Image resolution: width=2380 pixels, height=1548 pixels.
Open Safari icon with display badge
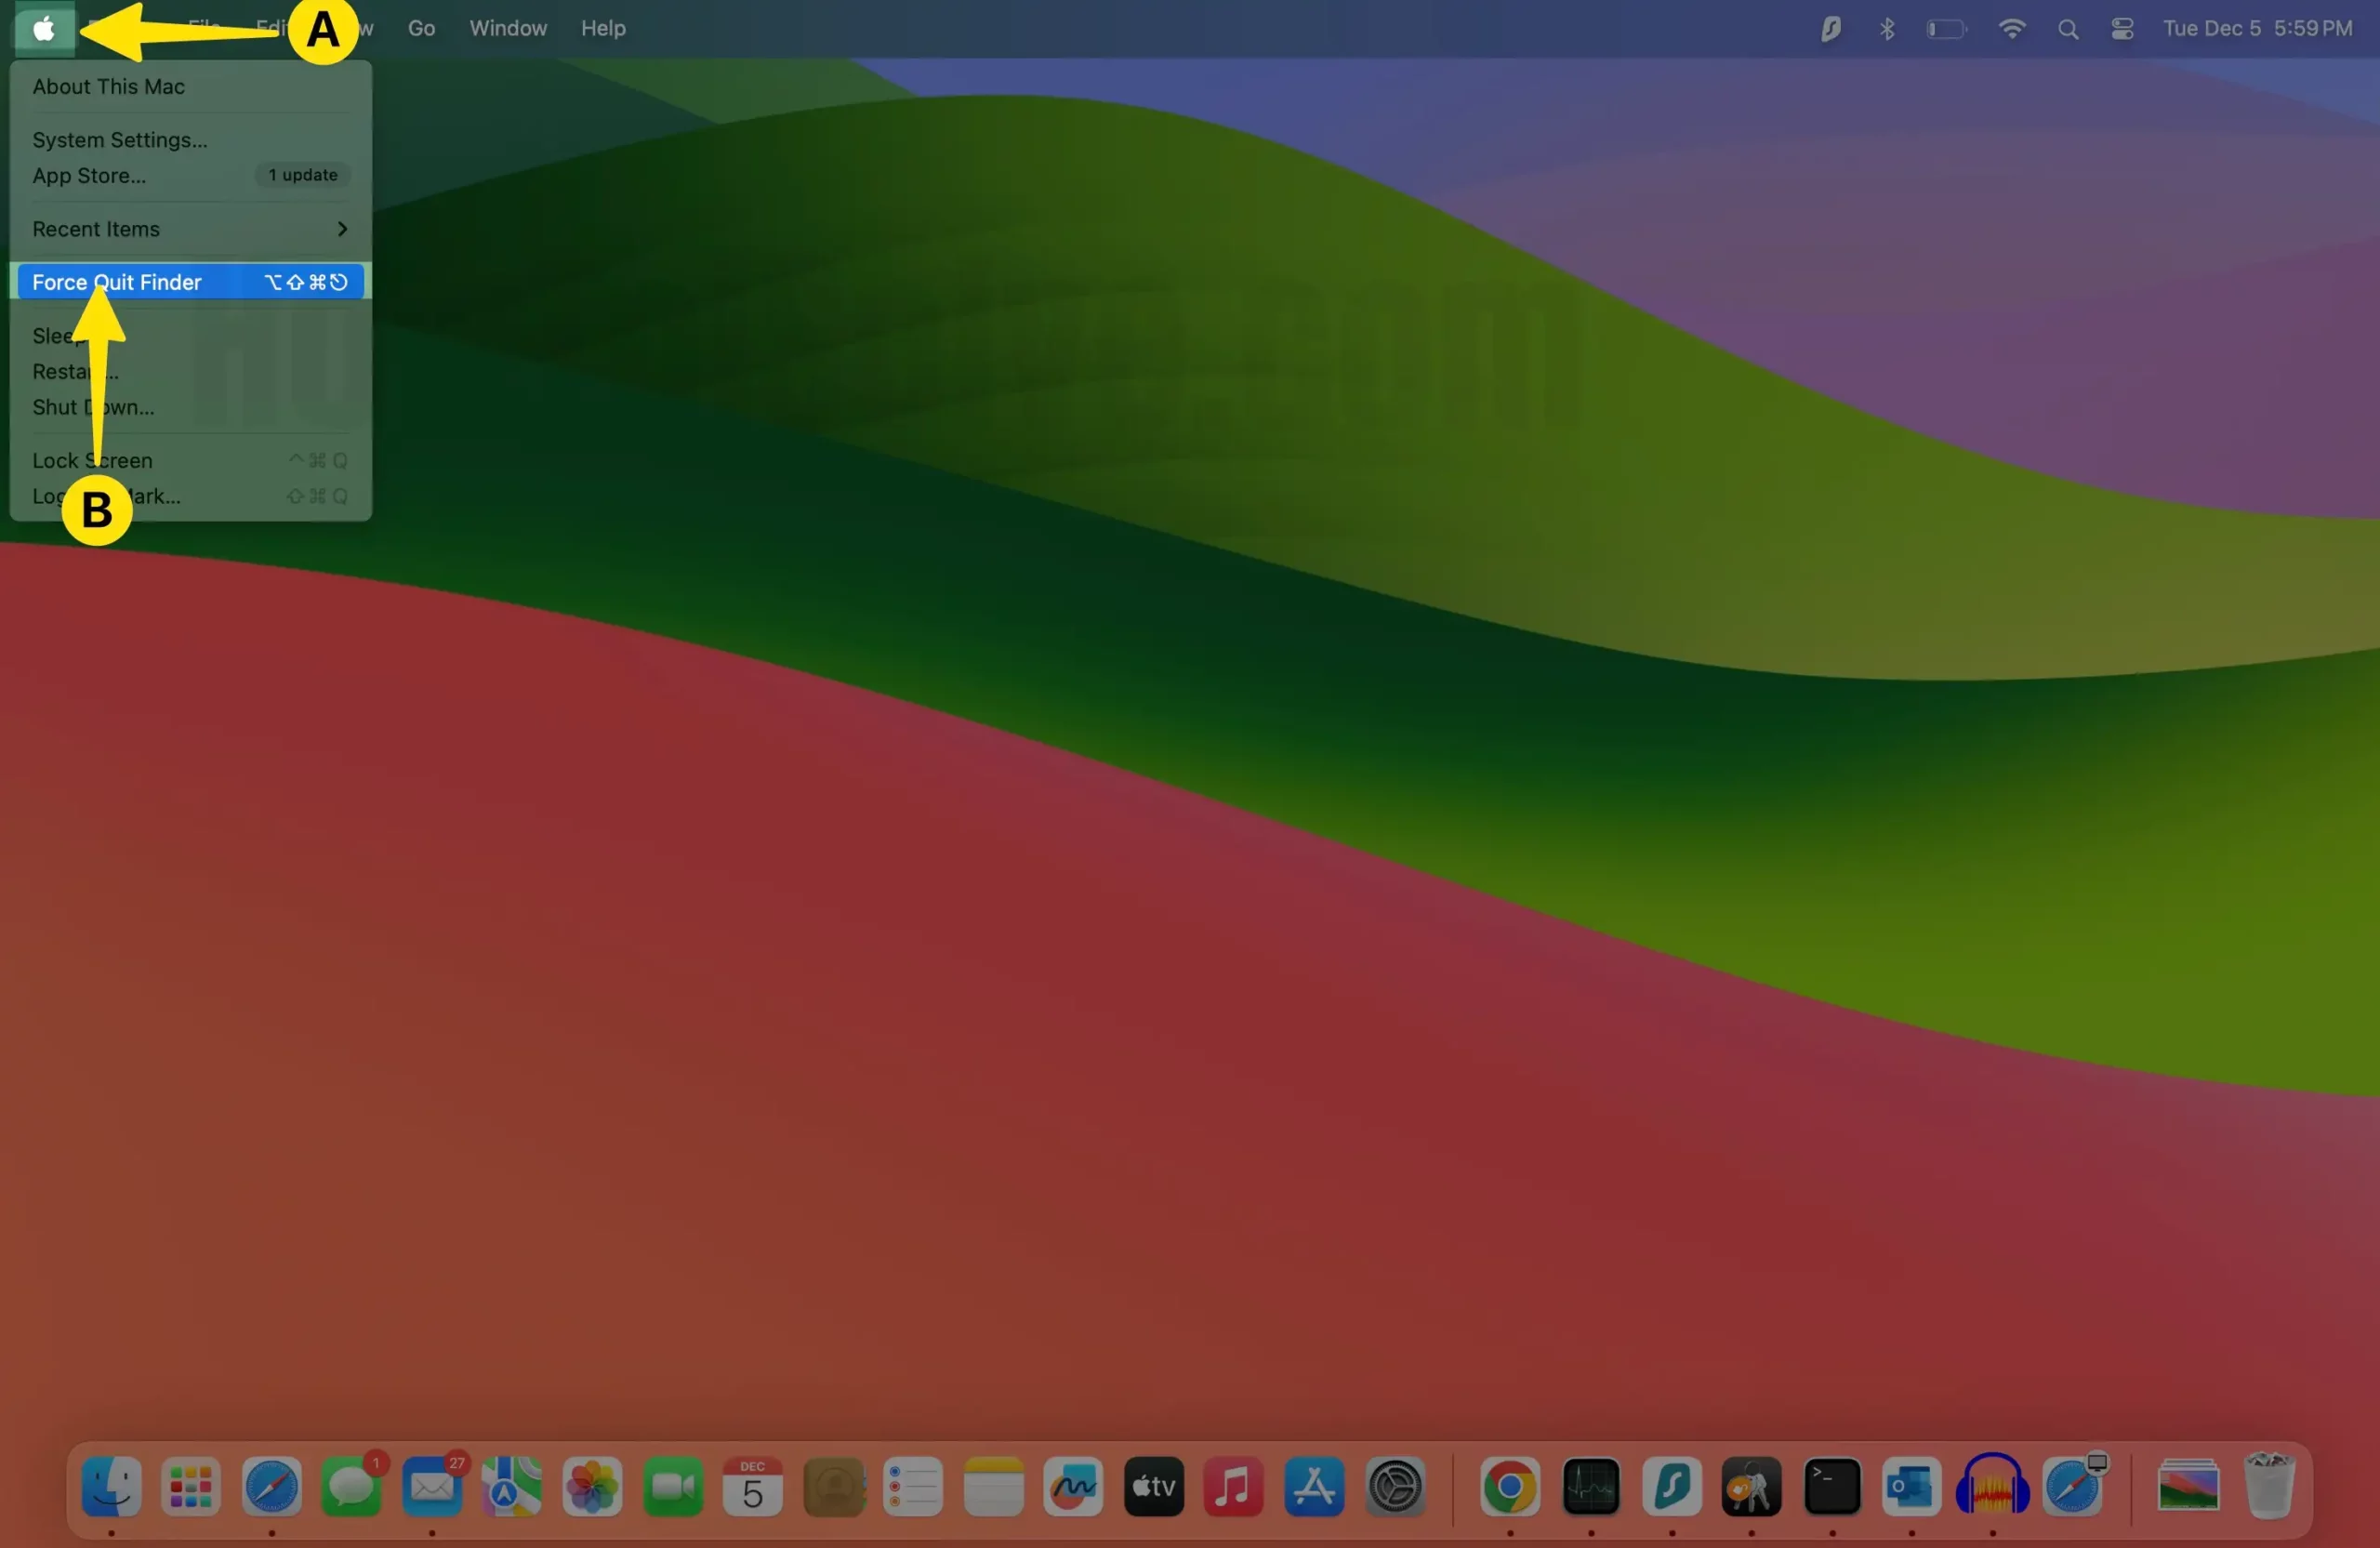click(x=2073, y=1487)
